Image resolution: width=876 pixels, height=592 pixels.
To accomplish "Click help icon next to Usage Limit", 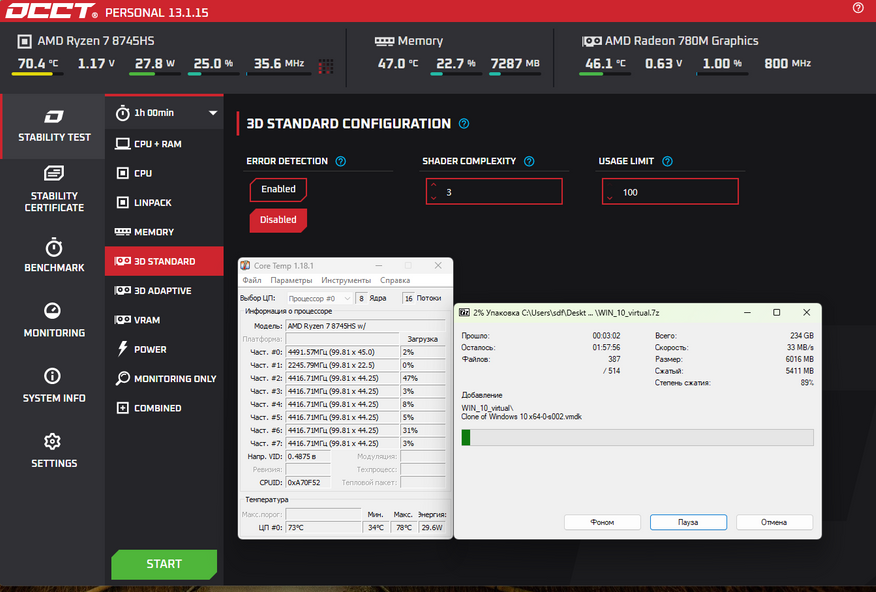I will 667,161.
